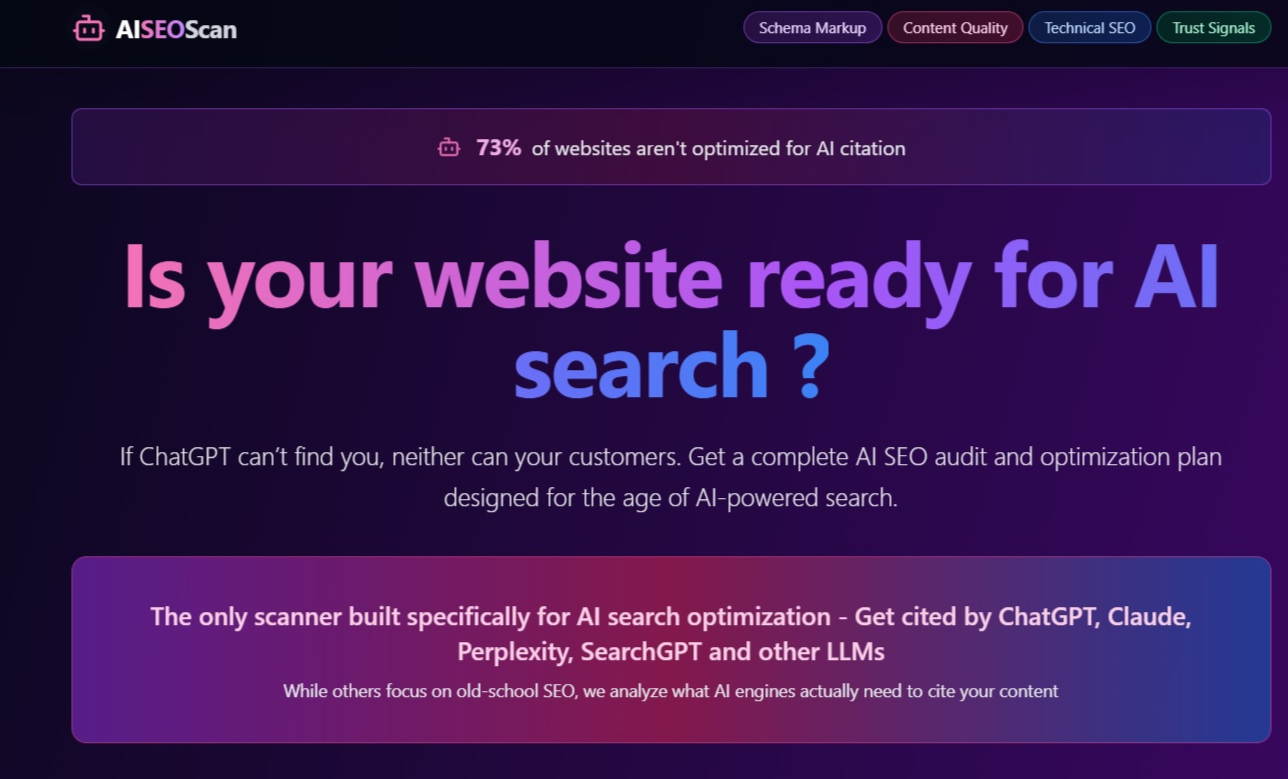The width and height of the screenshot is (1288, 779).
Task: Click the 73% statistic text
Action: 499,148
